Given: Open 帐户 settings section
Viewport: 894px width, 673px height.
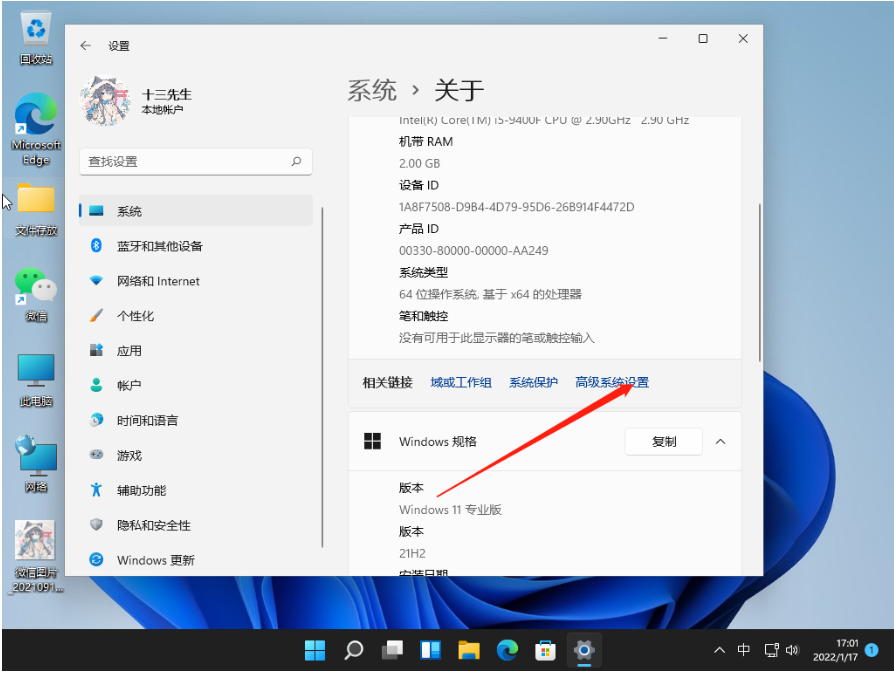Looking at the screenshot, I should pos(129,386).
